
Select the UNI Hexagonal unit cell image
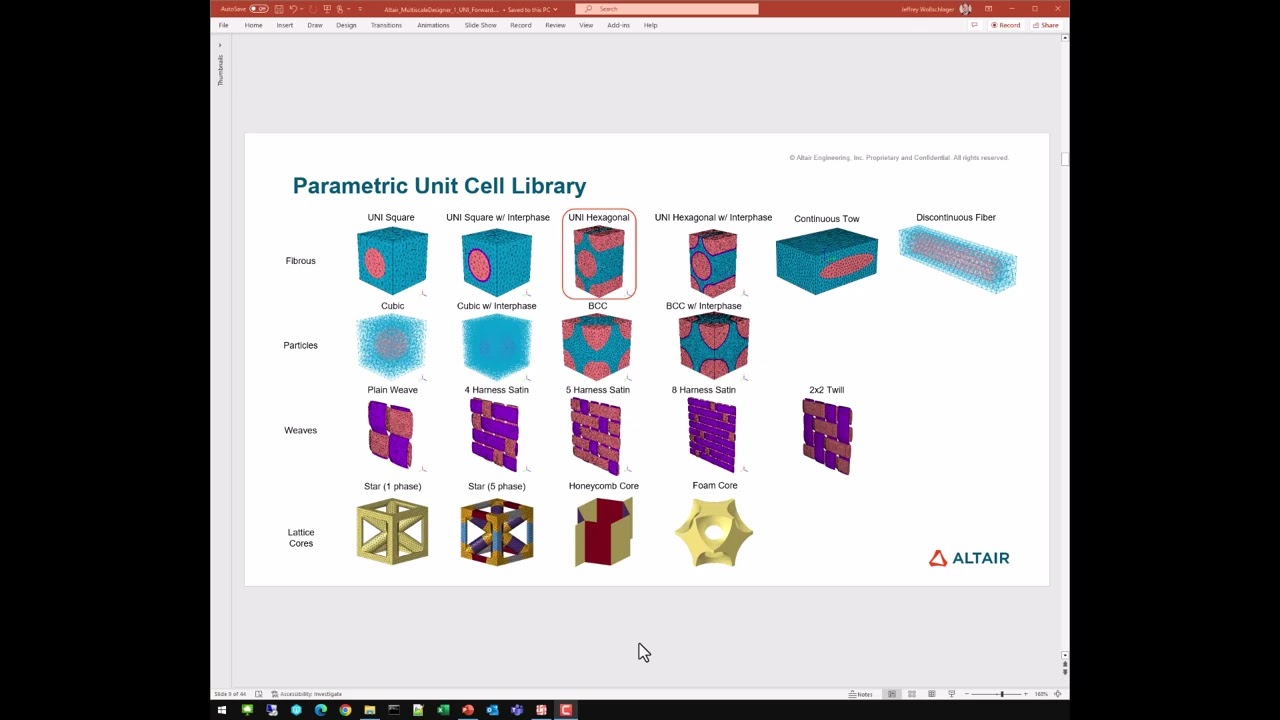click(x=599, y=261)
